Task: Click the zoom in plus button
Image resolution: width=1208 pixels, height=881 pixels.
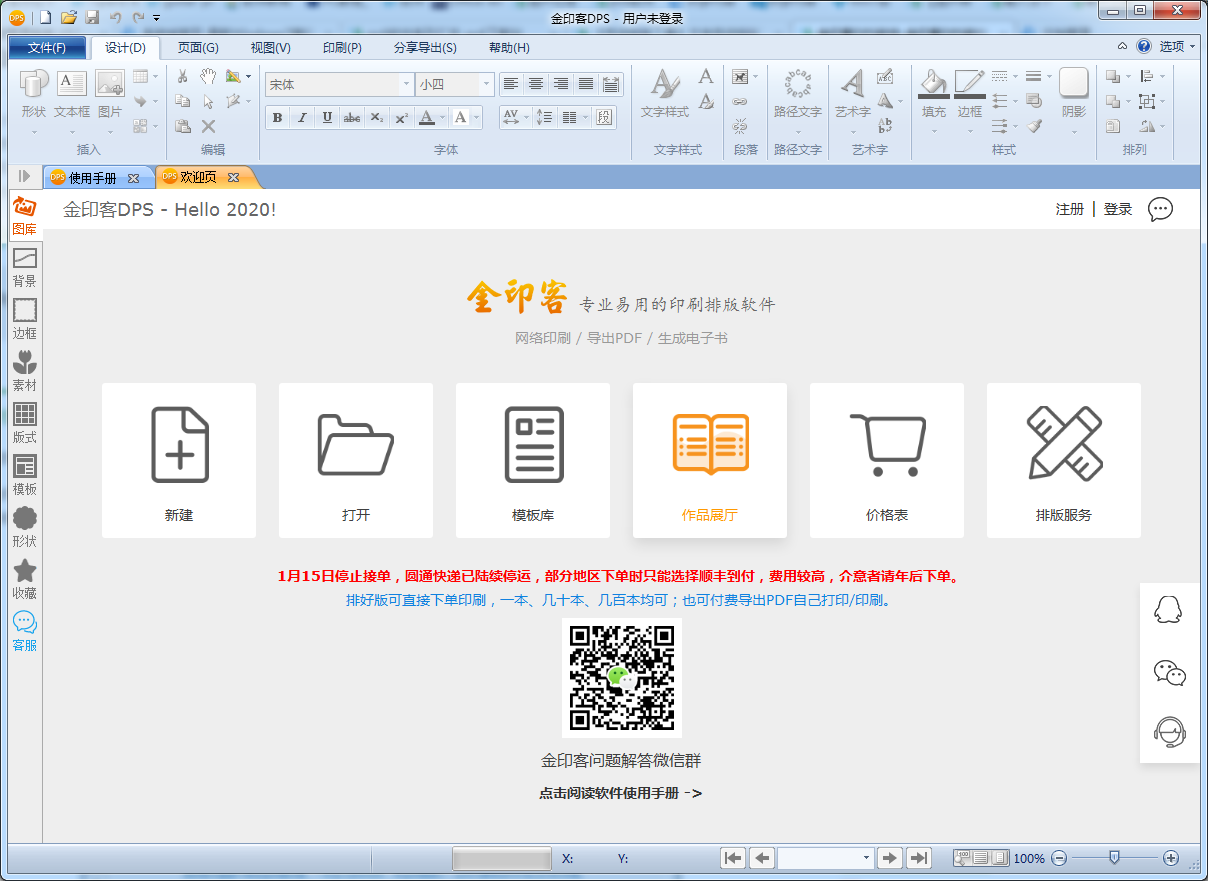Action: 1171,858
